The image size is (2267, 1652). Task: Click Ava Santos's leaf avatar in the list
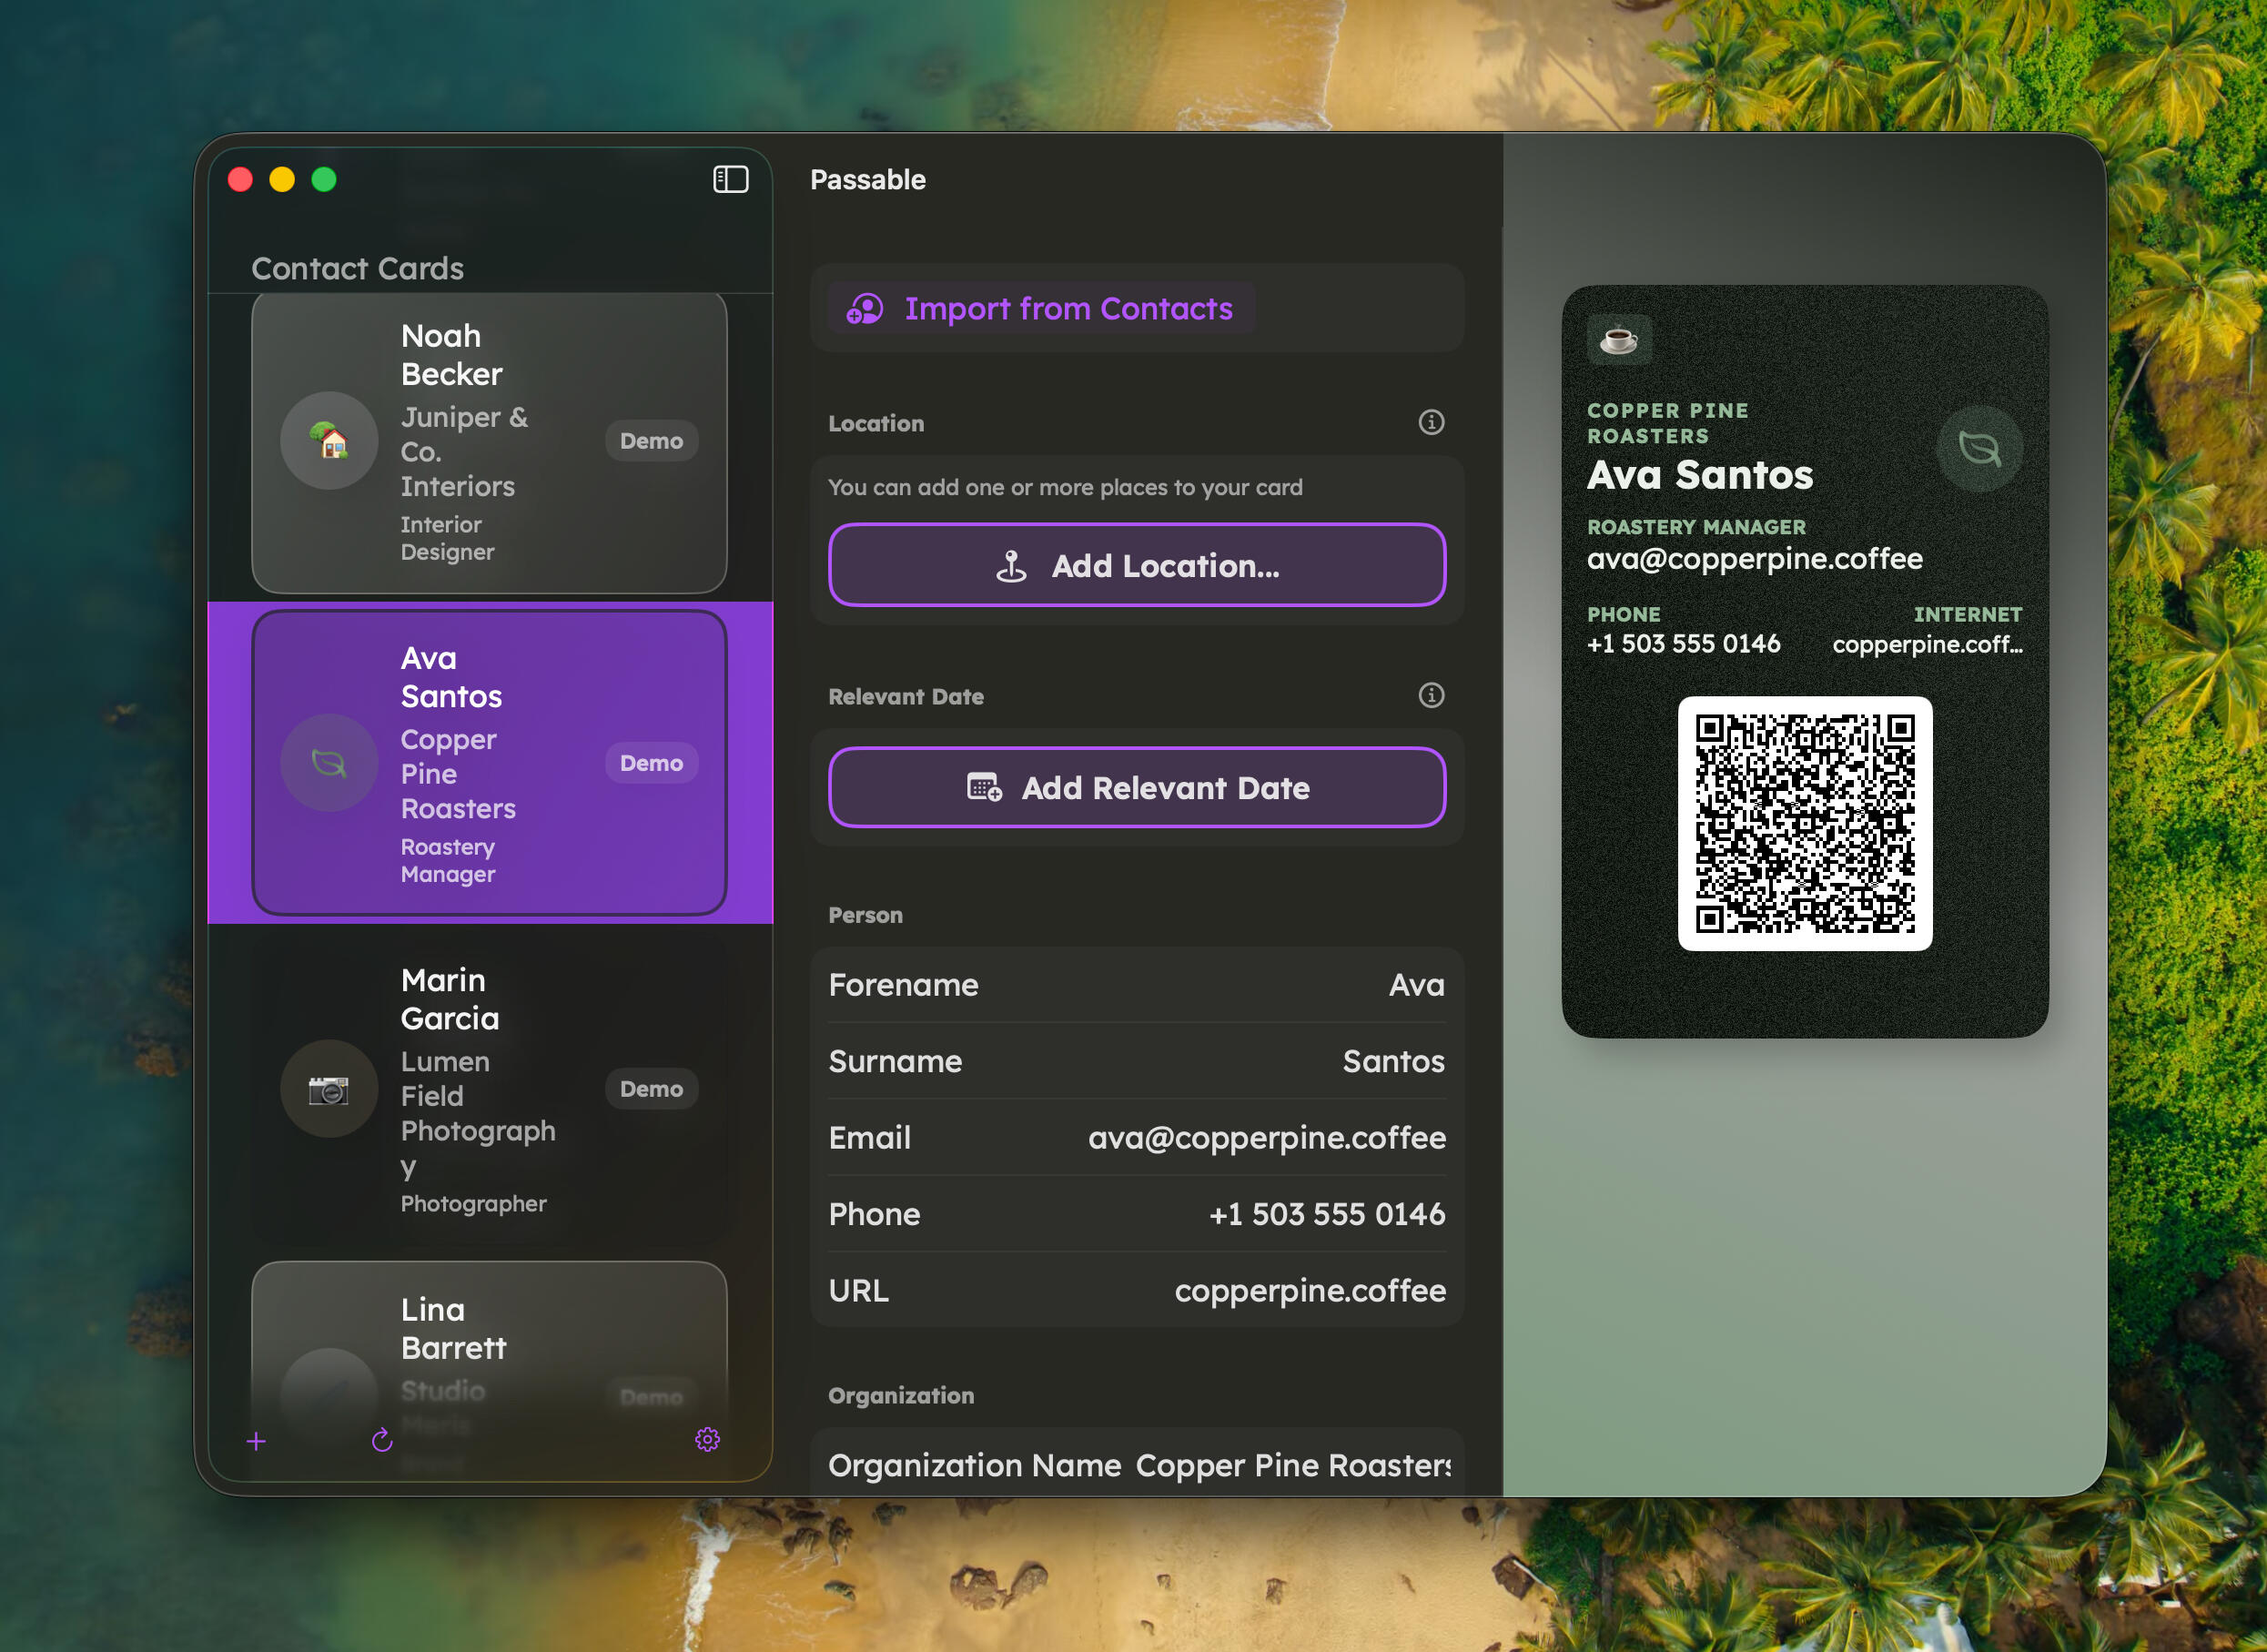(x=329, y=763)
